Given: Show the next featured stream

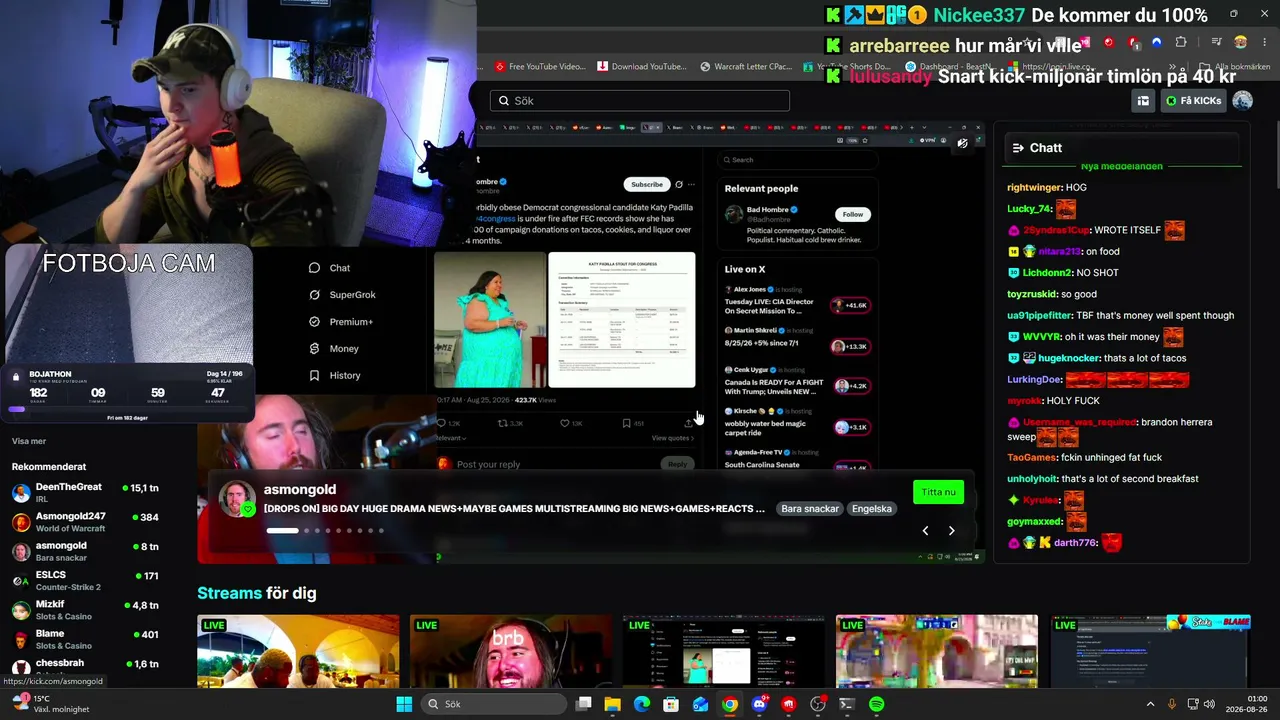Looking at the screenshot, I should click(x=951, y=531).
